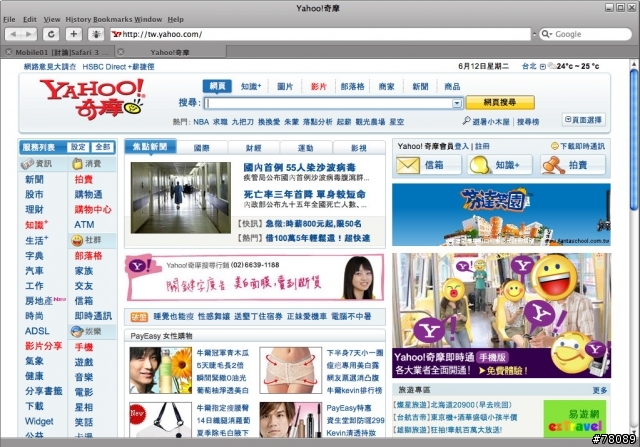Click the 娛樂 category icon
640x447 pixels.
tap(77, 331)
